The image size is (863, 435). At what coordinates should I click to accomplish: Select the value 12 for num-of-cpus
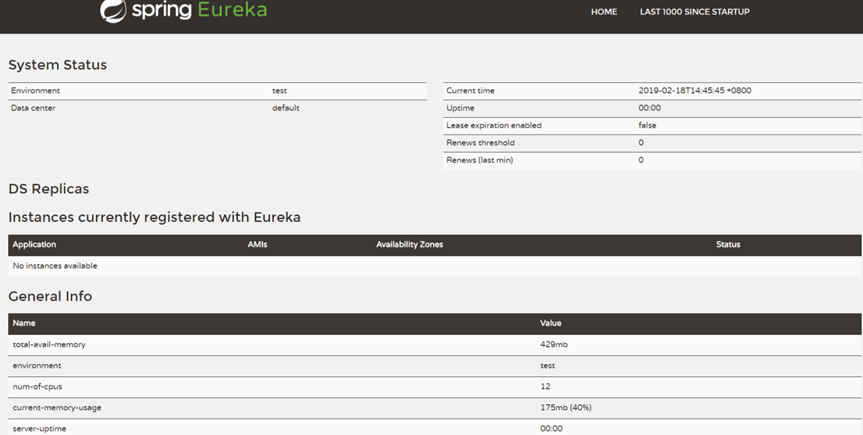click(545, 387)
